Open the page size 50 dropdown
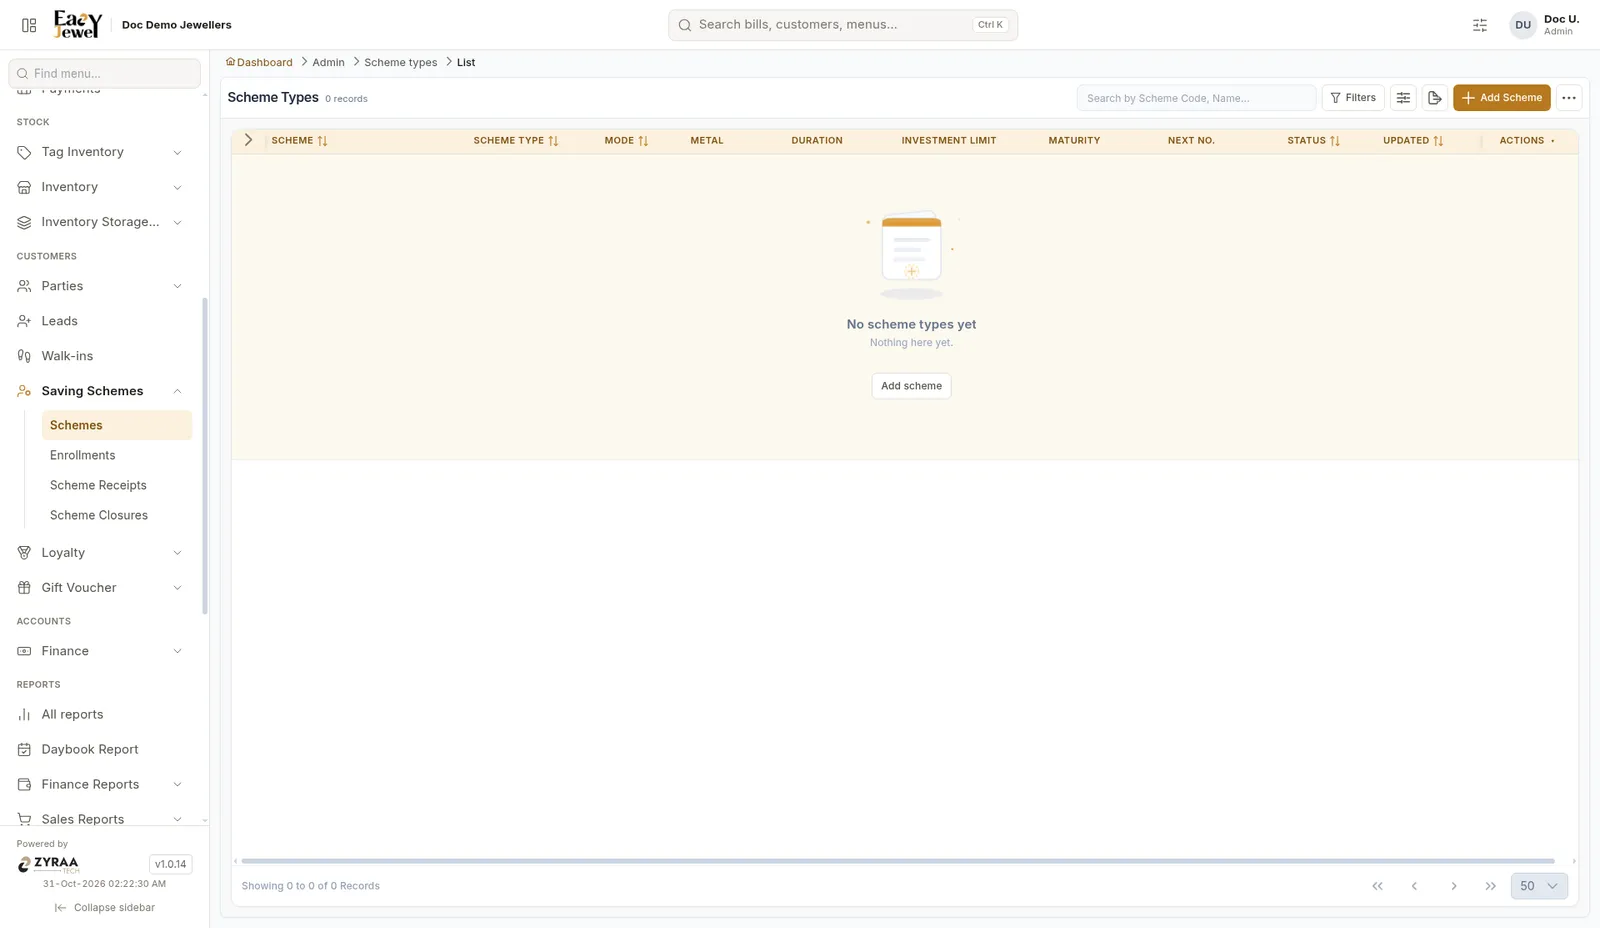 coord(1539,886)
